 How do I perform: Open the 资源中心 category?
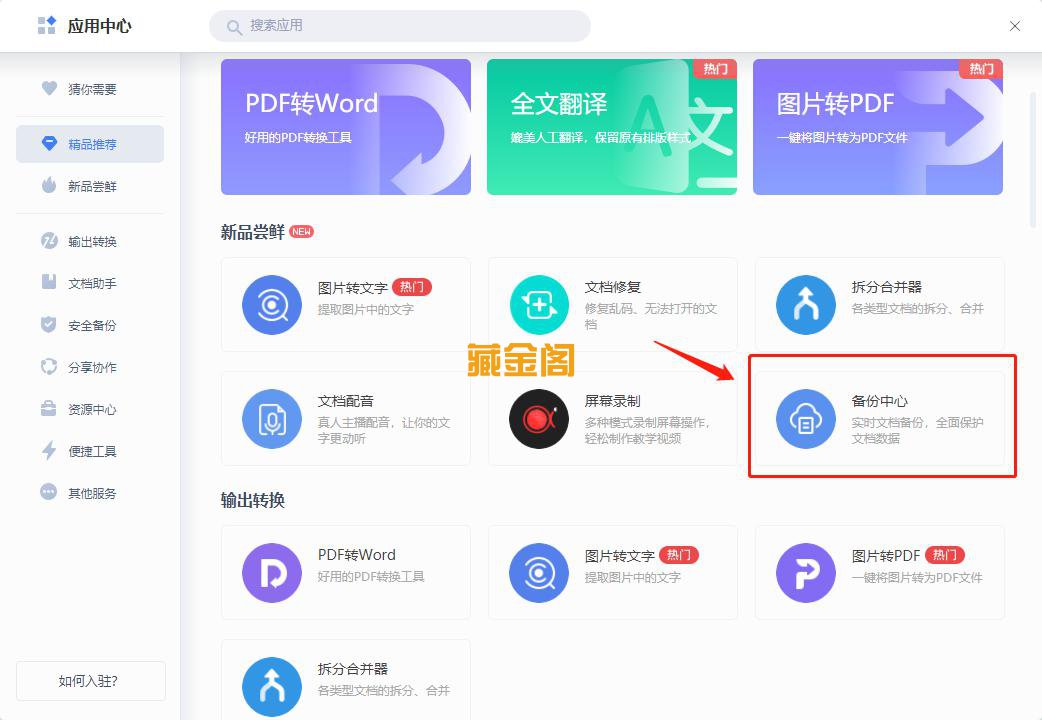pyautogui.click(x=90, y=408)
